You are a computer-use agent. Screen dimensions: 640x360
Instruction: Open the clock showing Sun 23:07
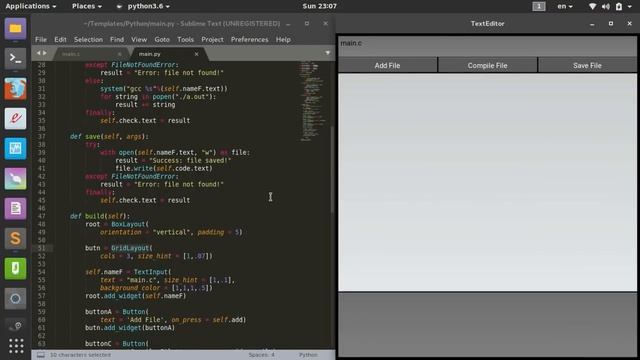[x=320, y=6]
